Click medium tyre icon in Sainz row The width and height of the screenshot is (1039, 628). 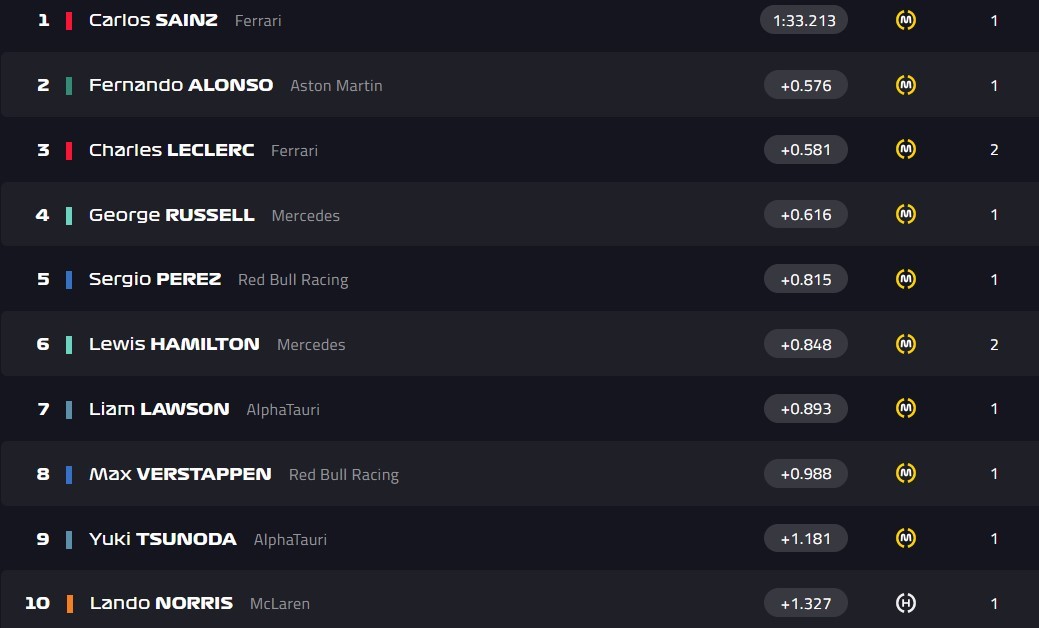(x=905, y=20)
